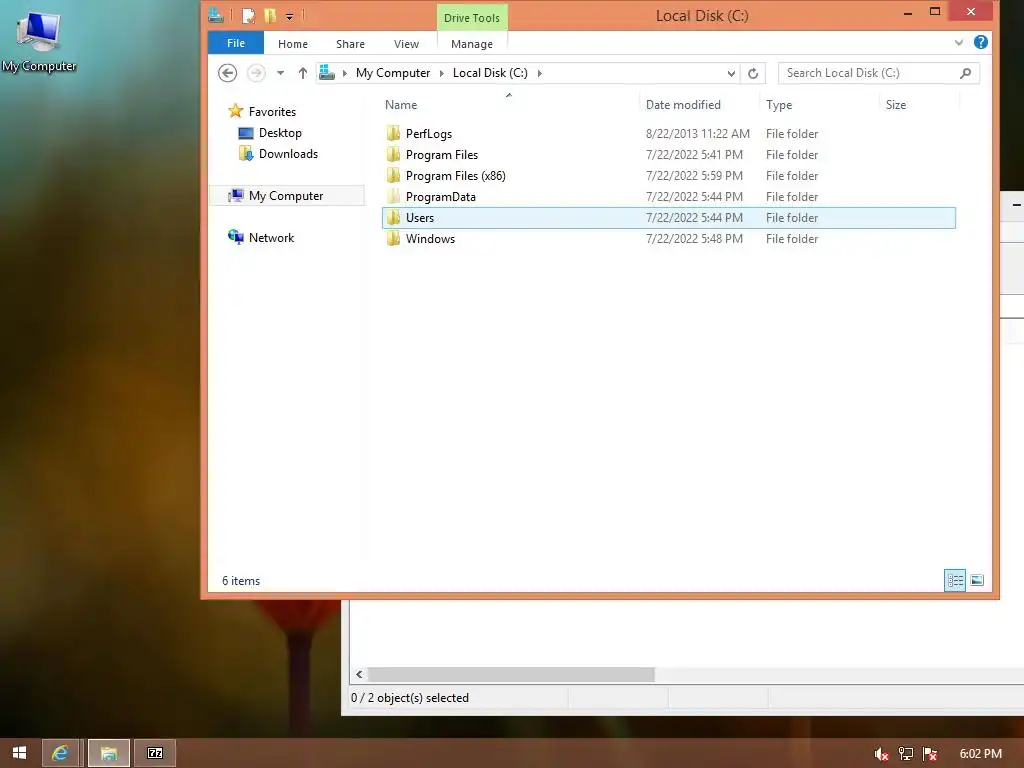This screenshot has height=768, width=1024.
Task: Click the scroll left arrow in background window
Action: (x=359, y=675)
